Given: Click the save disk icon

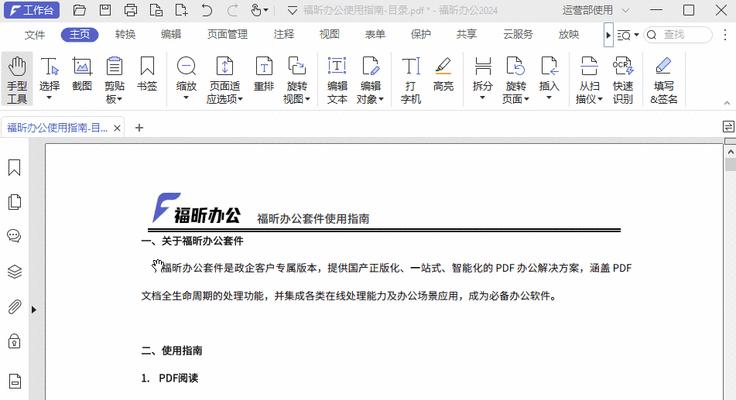Looking at the screenshot, I should (105, 10).
